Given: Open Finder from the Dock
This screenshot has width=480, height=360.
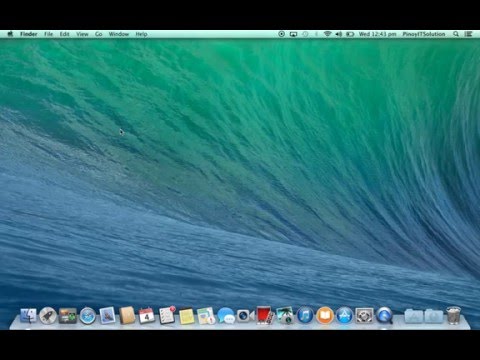Looking at the screenshot, I should [28, 316].
